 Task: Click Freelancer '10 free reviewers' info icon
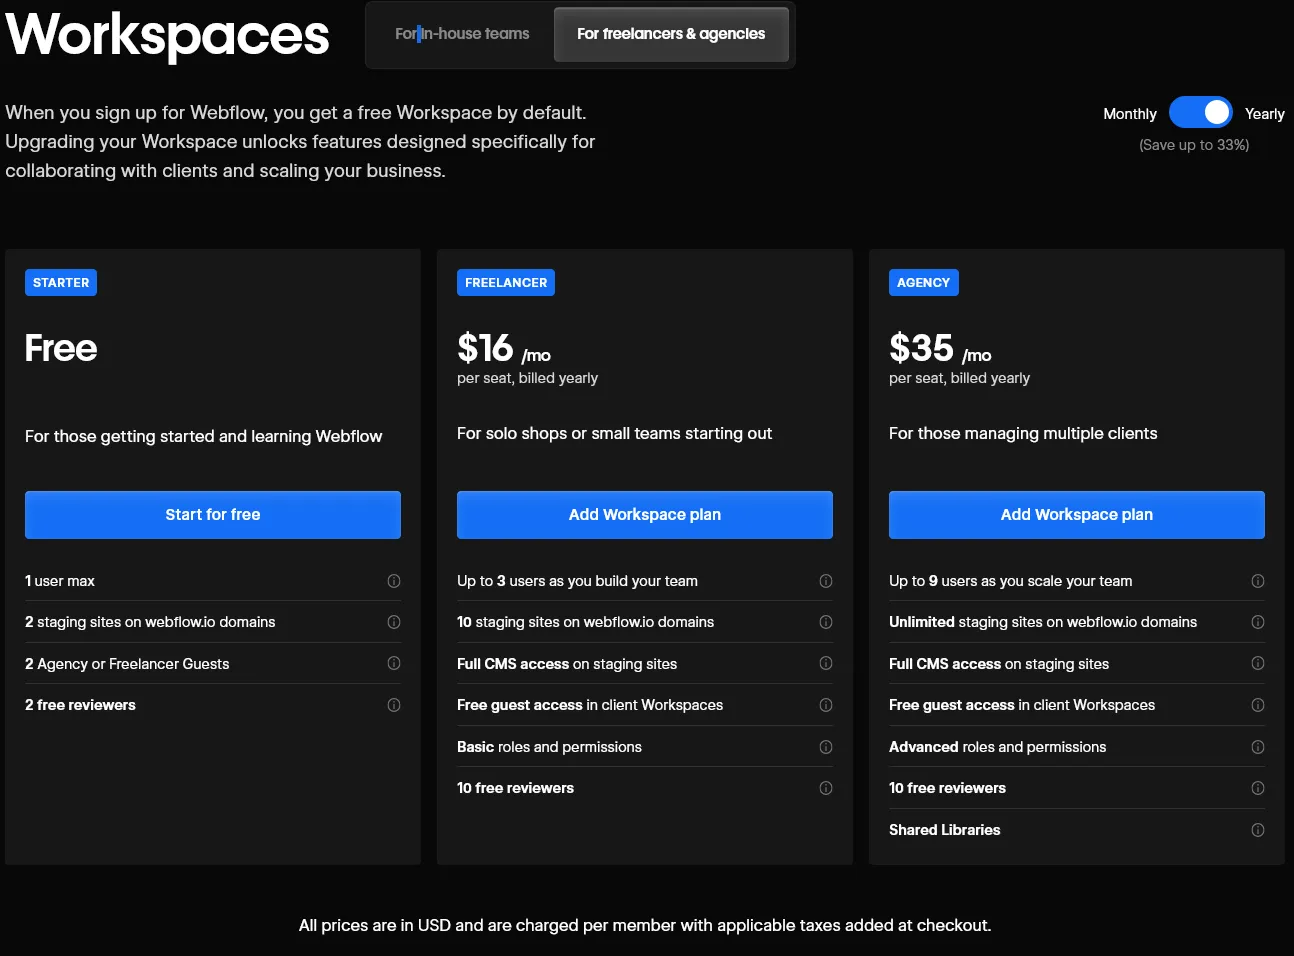click(x=826, y=788)
